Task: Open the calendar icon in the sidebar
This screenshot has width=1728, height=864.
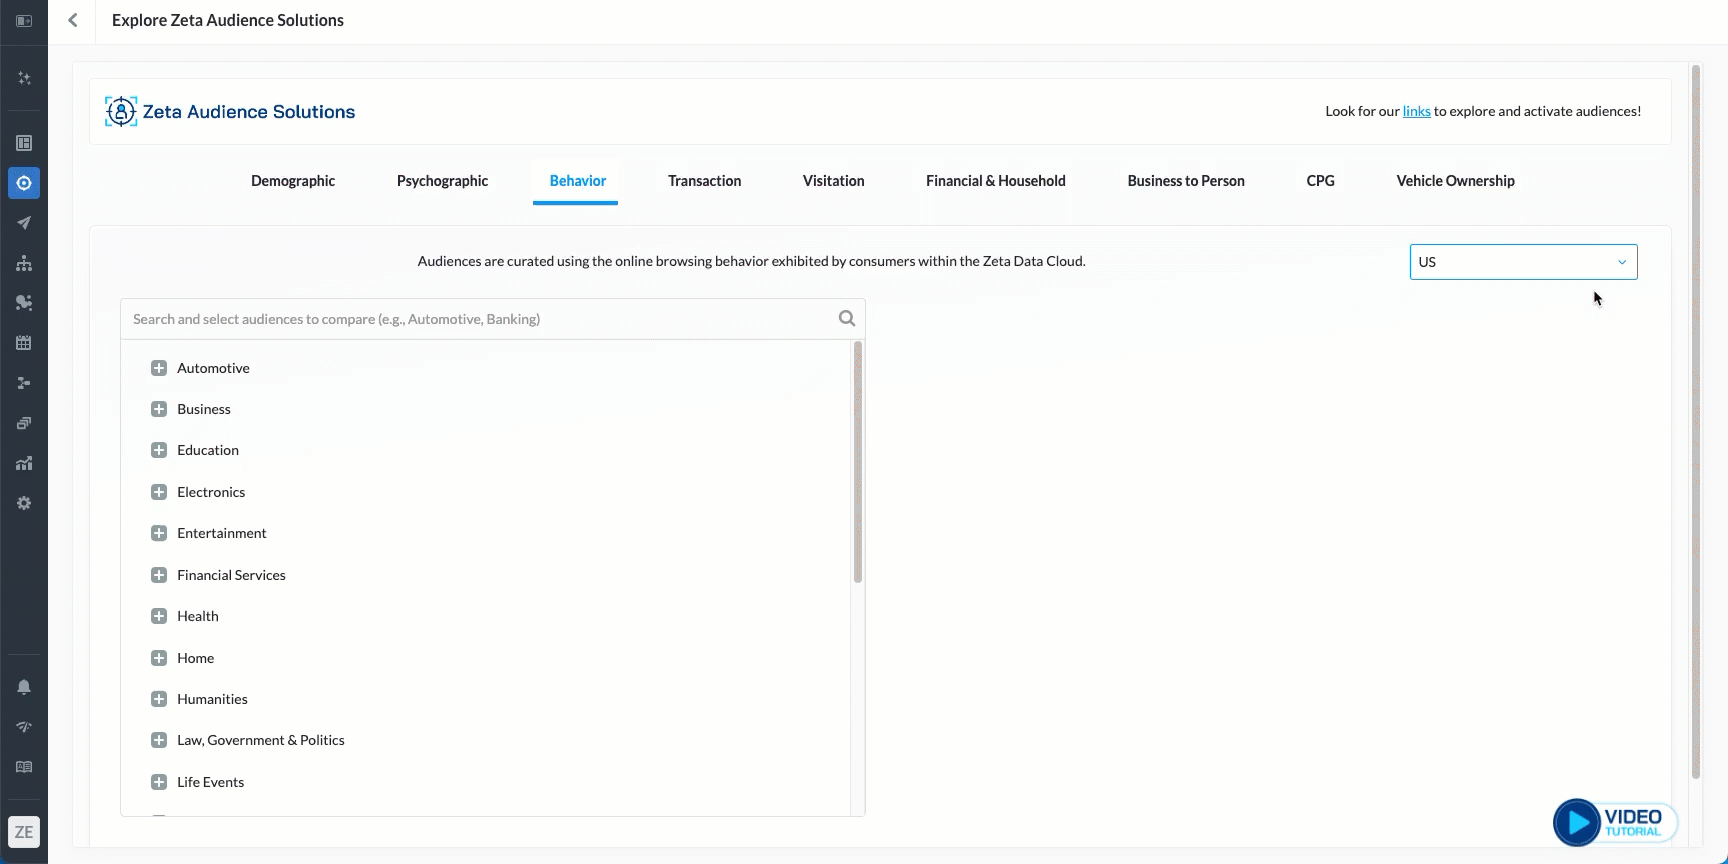Action: (x=24, y=343)
